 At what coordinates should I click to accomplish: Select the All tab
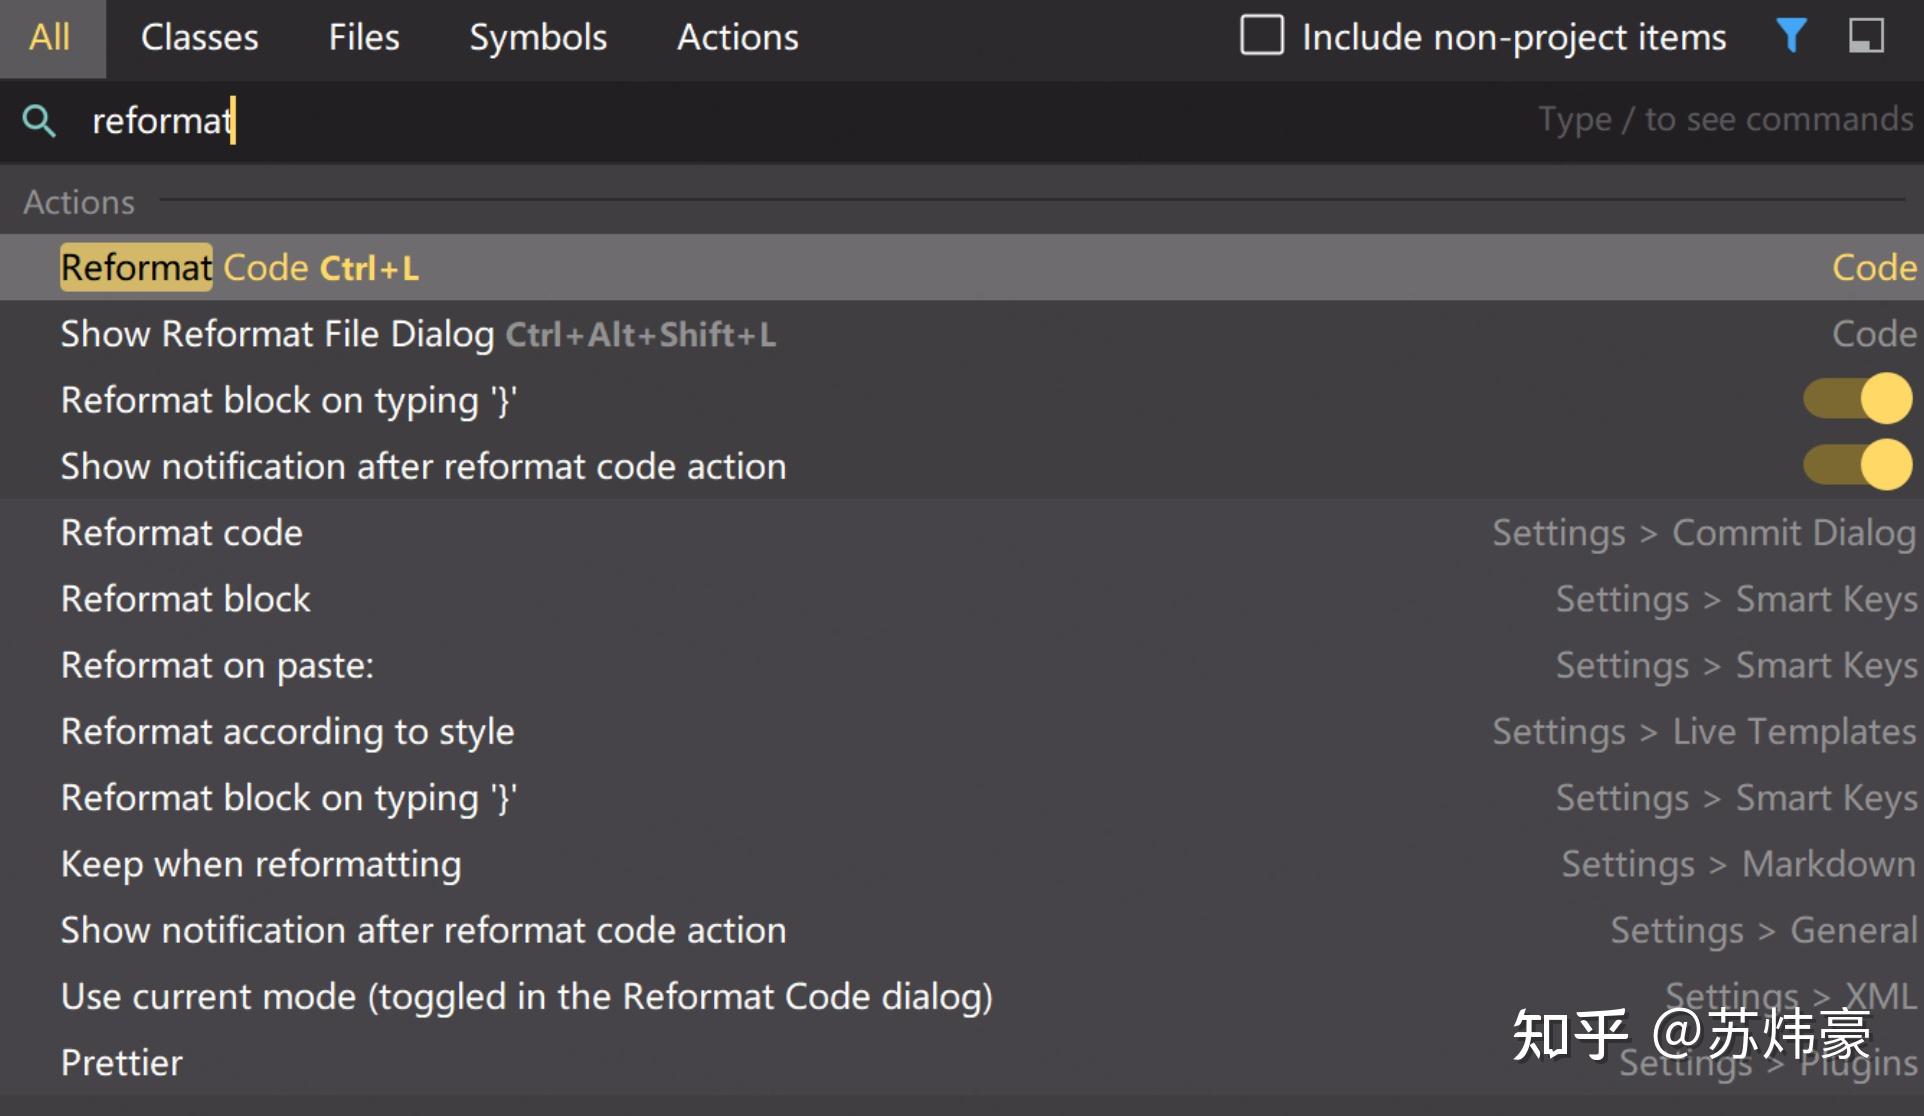point(49,38)
